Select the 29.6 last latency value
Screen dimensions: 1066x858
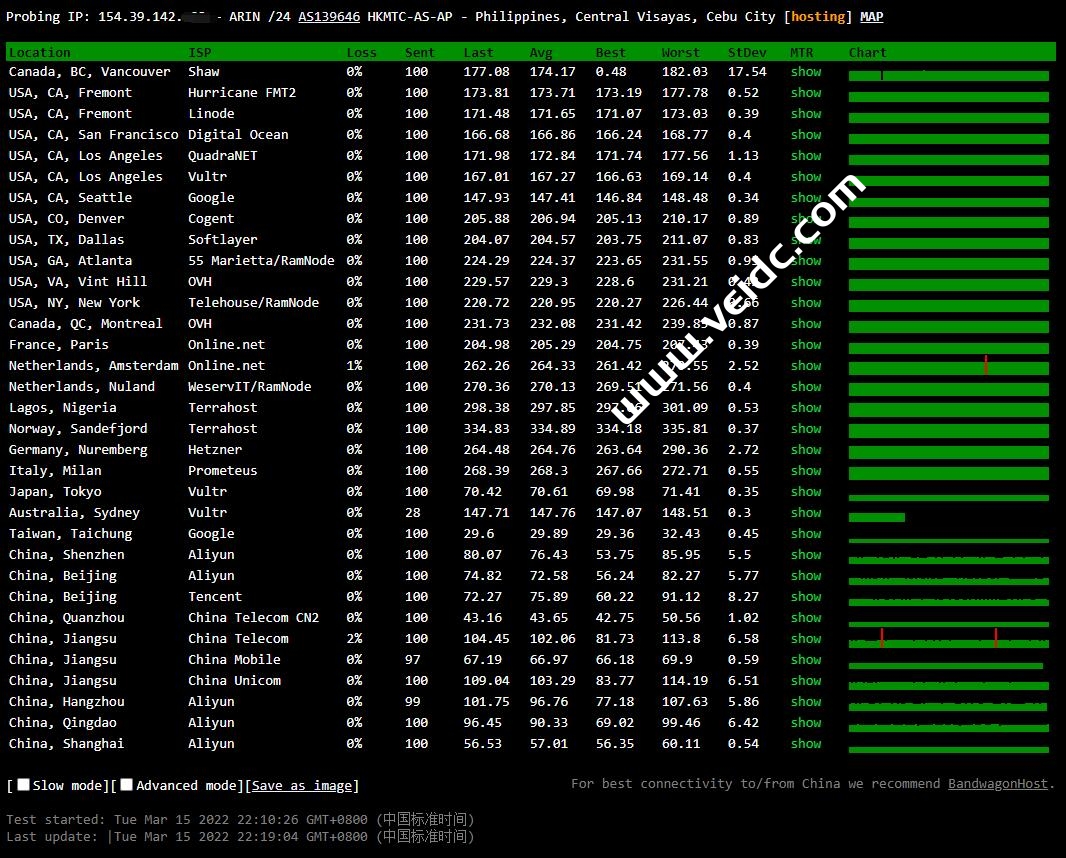[x=479, y=534]
